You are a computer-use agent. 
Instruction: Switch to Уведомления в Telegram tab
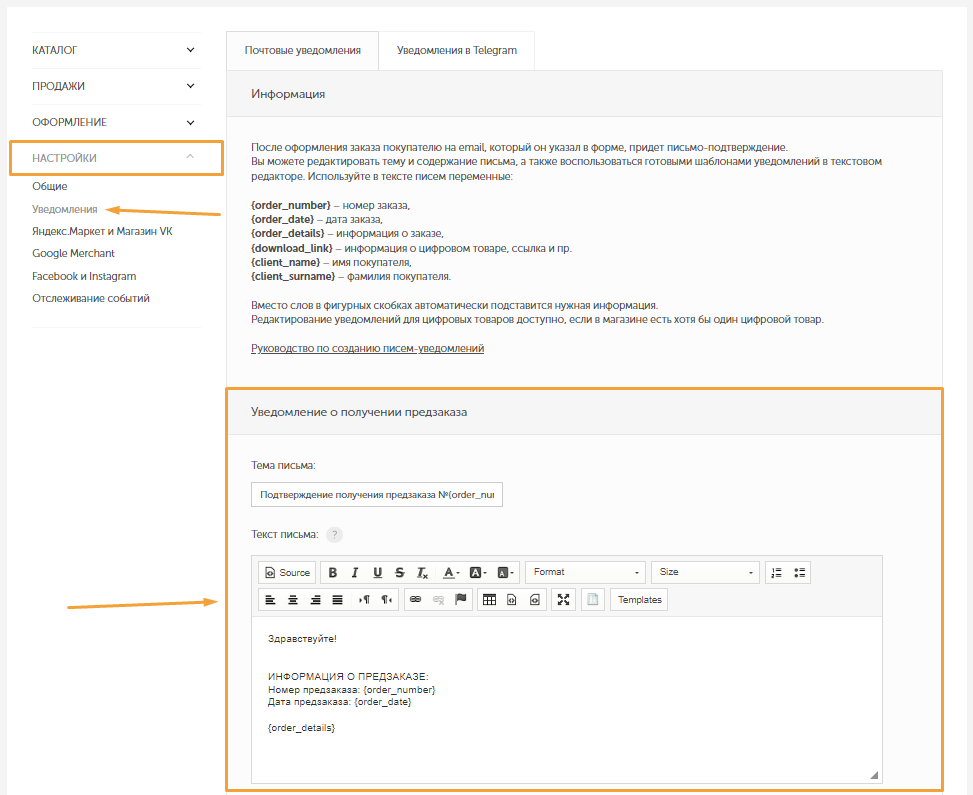click(457, 50)
